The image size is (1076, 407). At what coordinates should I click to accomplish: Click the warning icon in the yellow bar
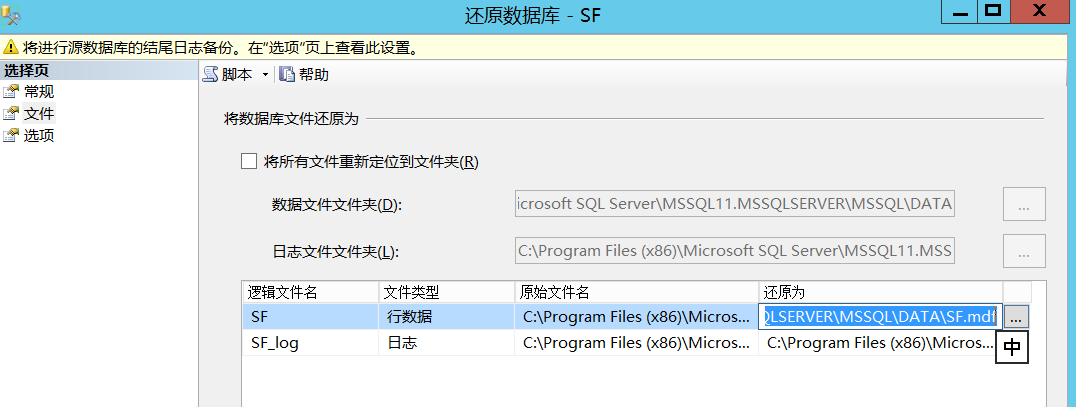click(x=11, y=47)
